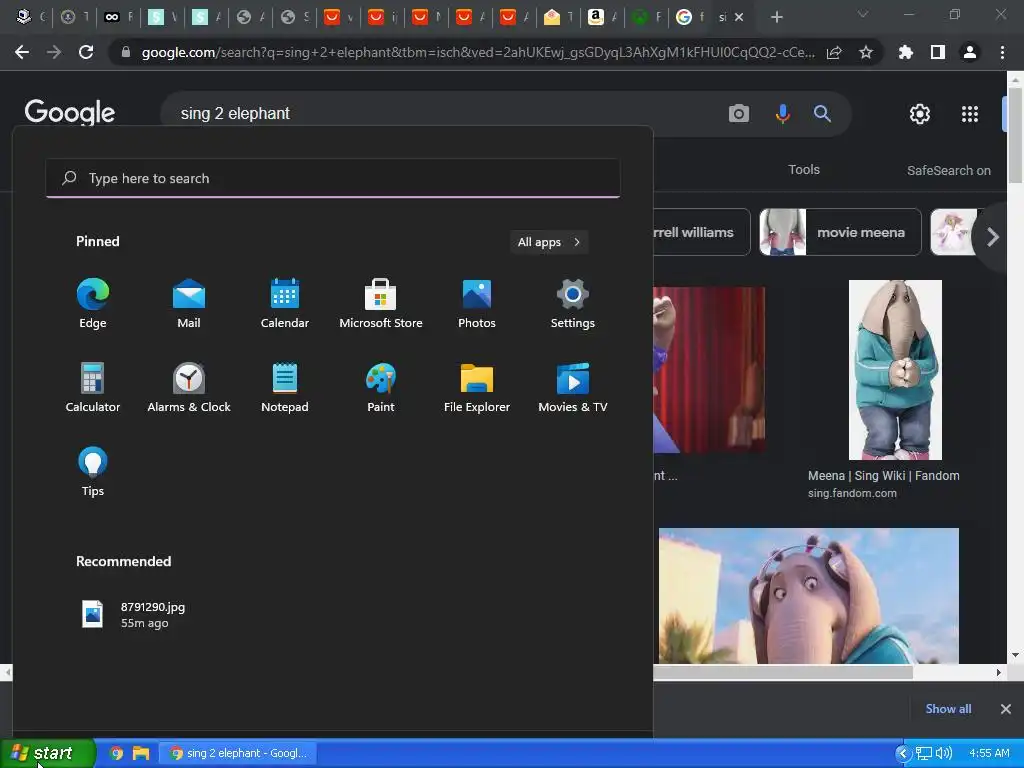Open Chrome tab search dropdown
This screenshot has width=1024, height=768.
863,15
